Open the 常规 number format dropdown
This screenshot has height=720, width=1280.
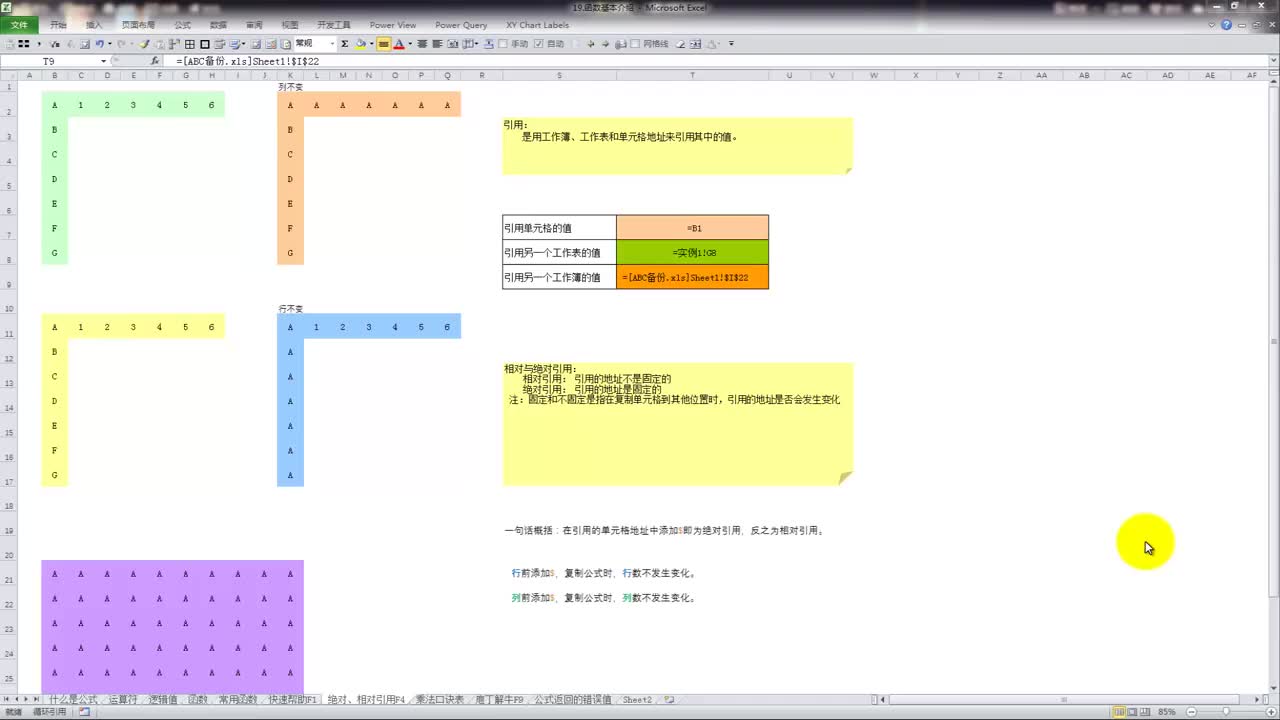point(332,44)
